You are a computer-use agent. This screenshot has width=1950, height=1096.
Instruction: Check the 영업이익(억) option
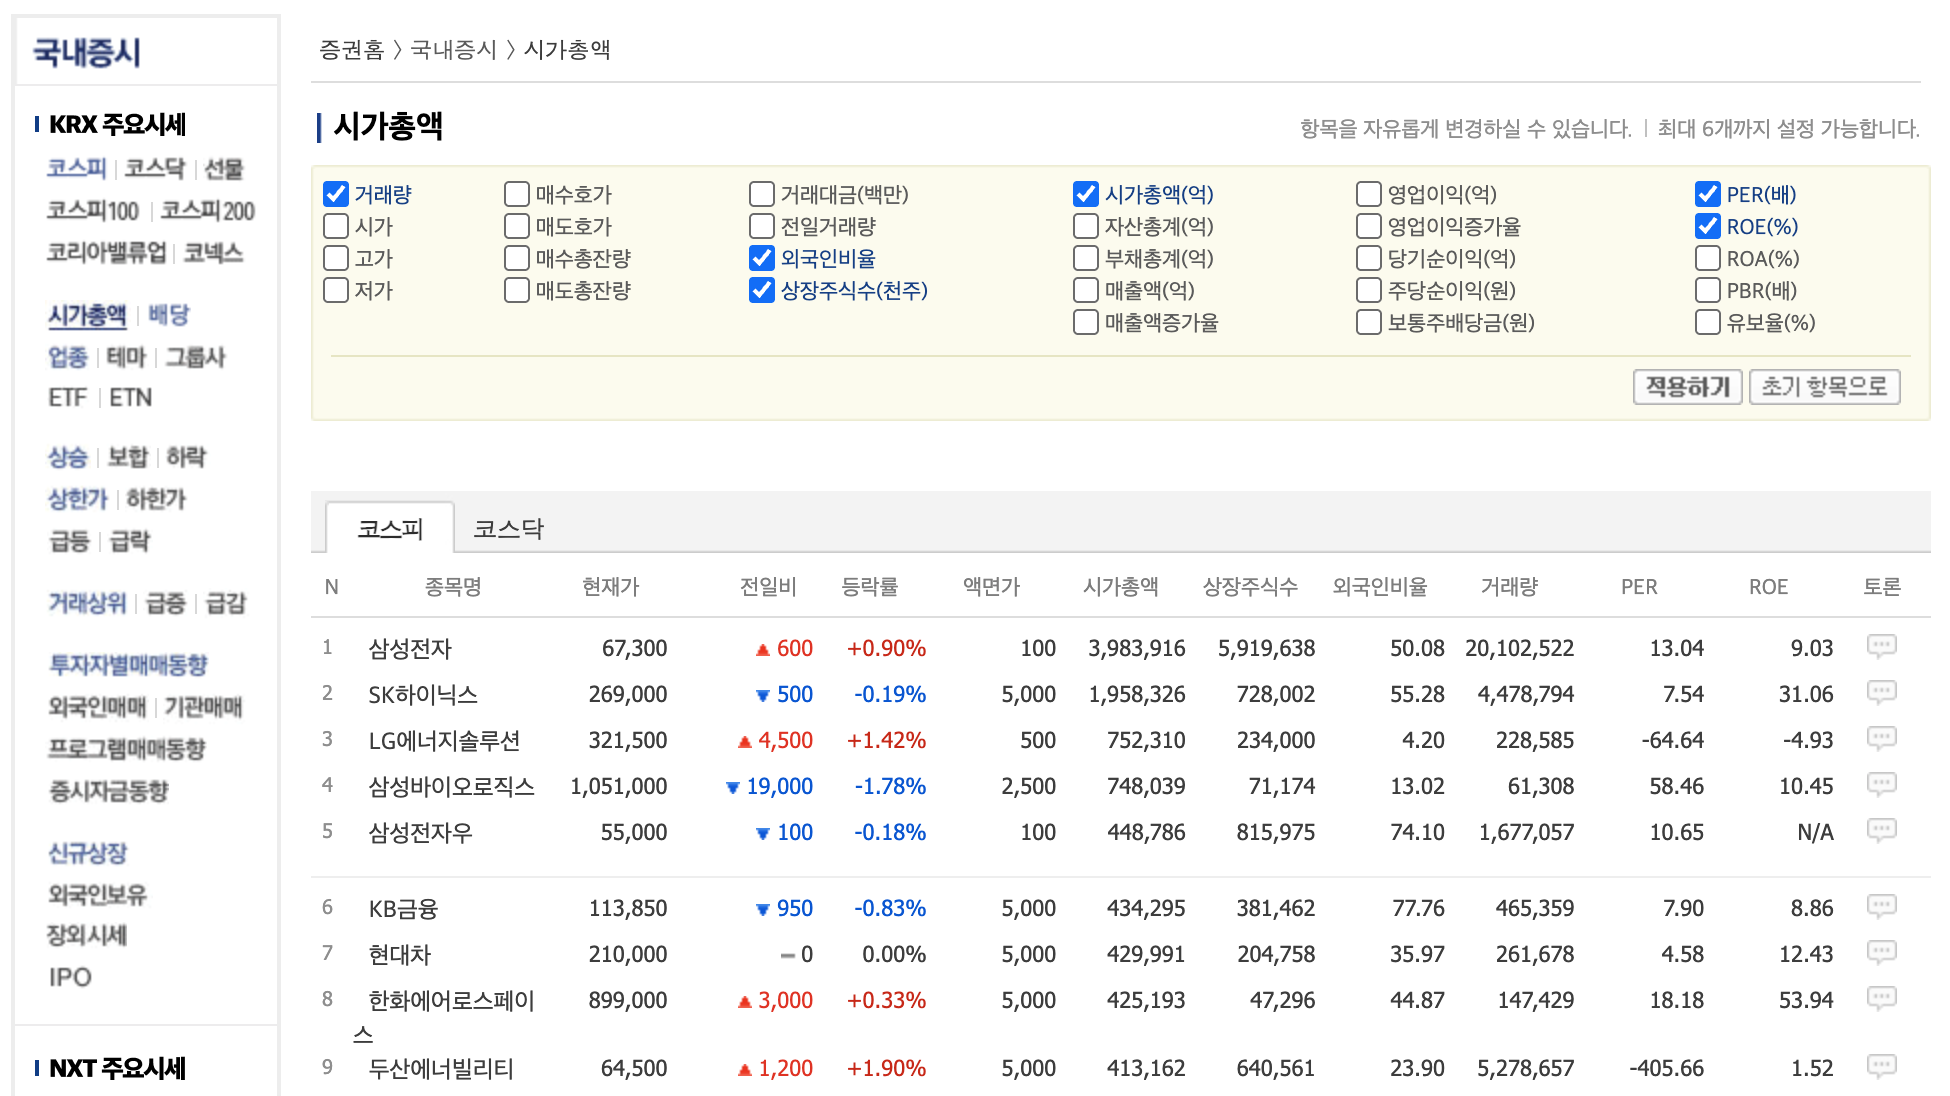[x=1368, y=194]
